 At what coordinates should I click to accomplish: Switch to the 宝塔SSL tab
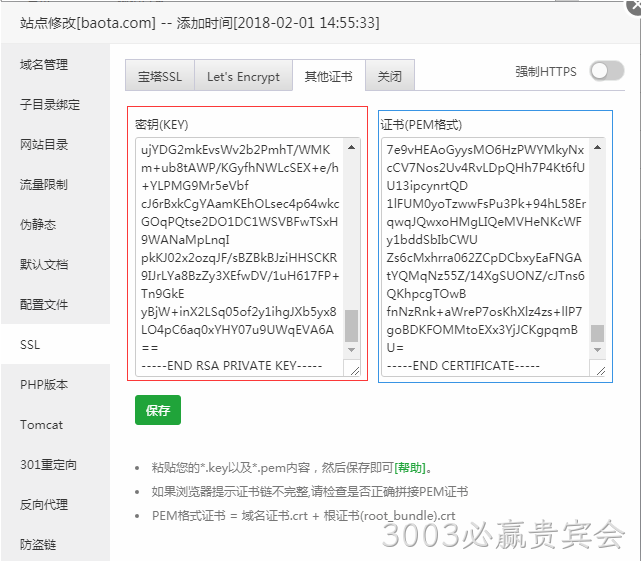[x=160, y=76]
